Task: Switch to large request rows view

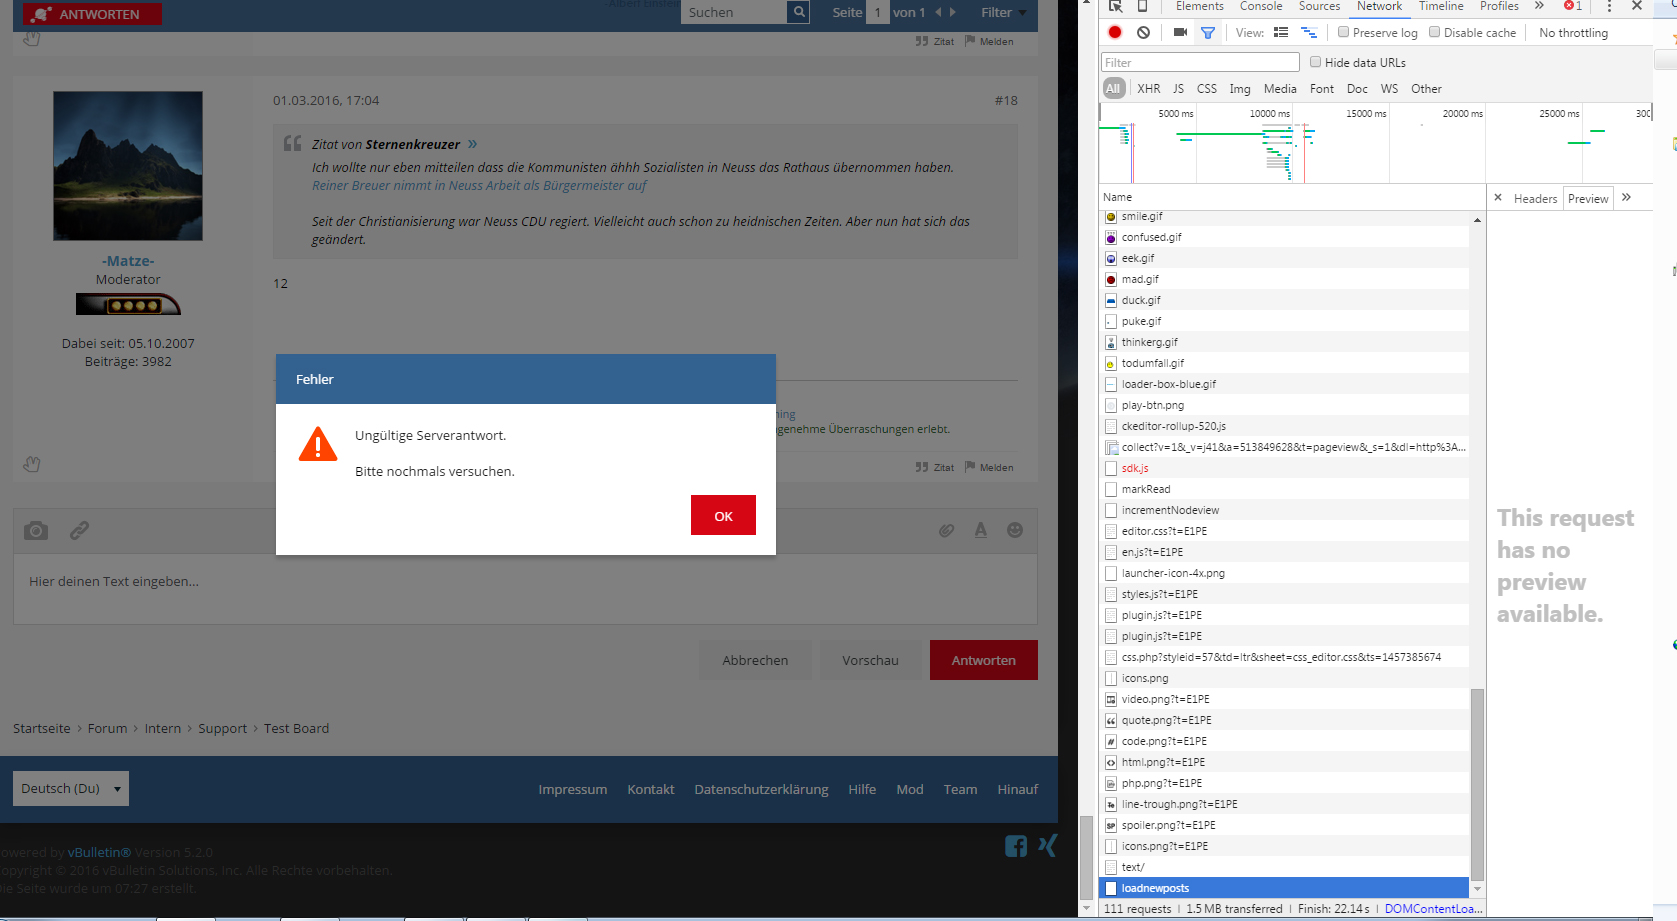Action: click(x=1281, y=33)
